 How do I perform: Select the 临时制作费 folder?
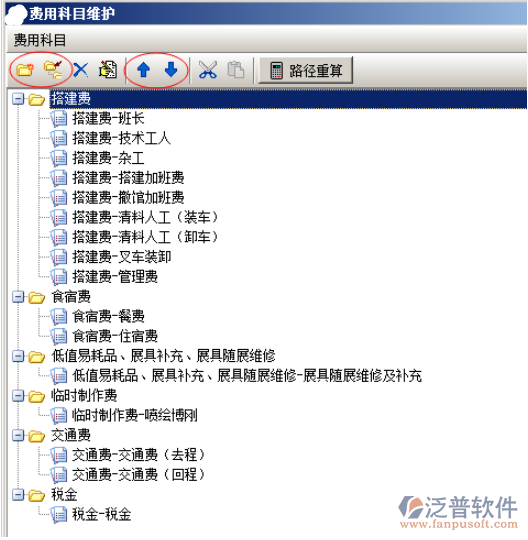click(x=84, y=396)
